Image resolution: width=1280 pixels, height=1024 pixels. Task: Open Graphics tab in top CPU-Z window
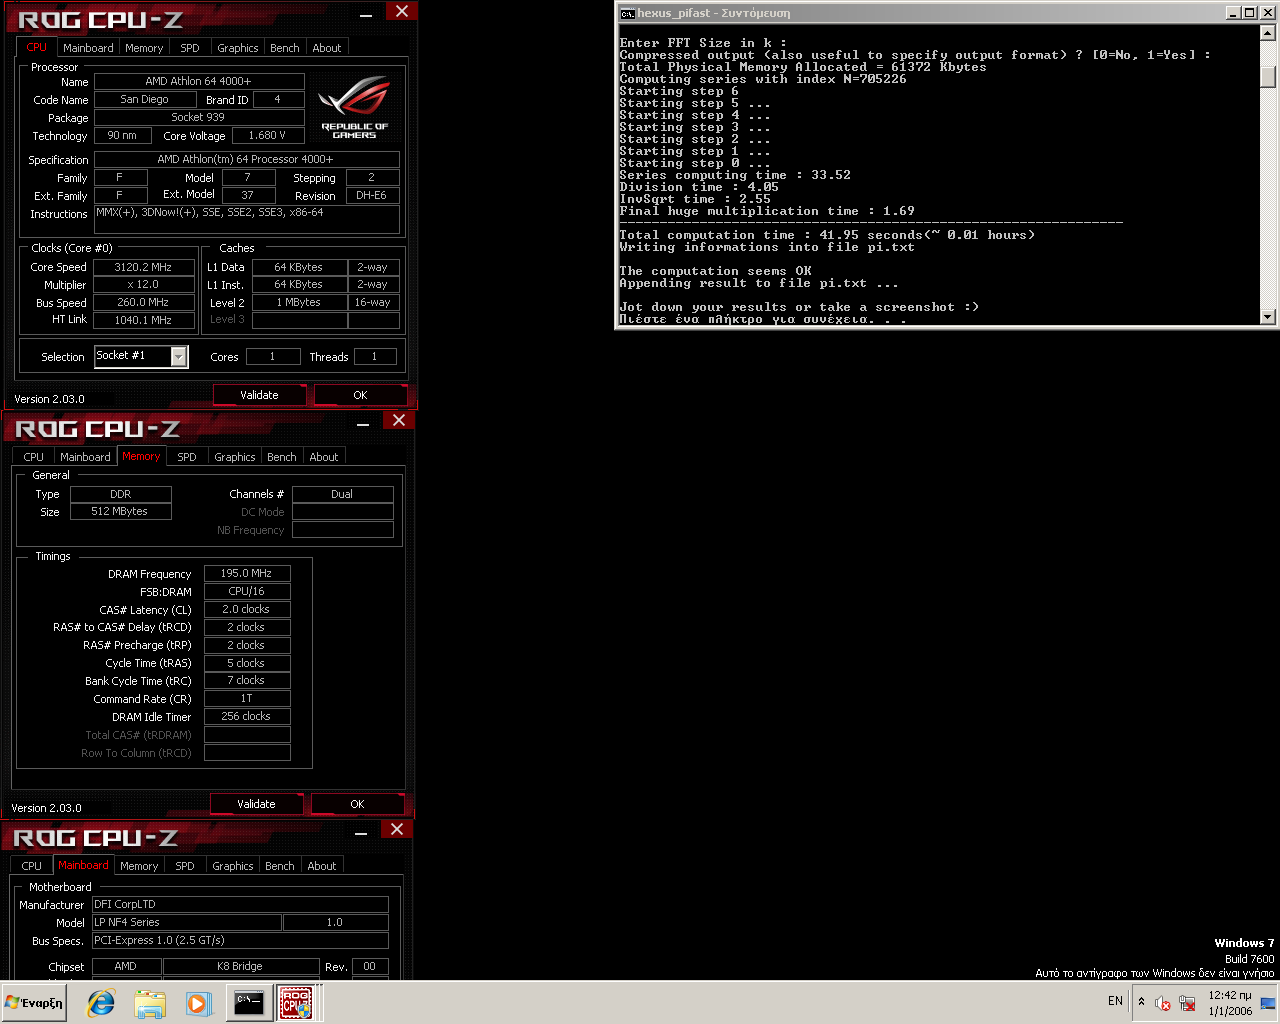coord(238,48)
